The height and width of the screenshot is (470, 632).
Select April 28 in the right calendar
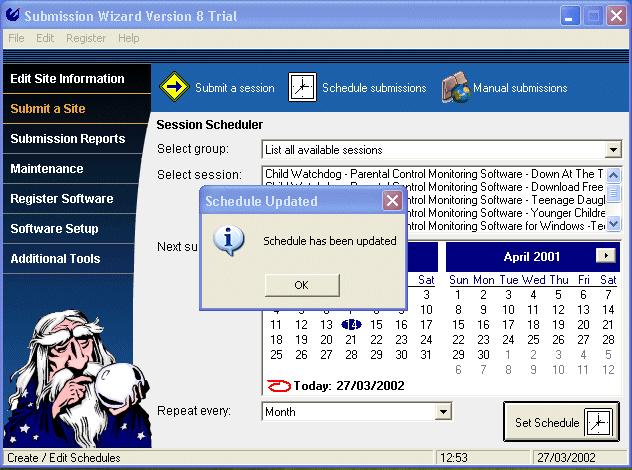(608, 340)
